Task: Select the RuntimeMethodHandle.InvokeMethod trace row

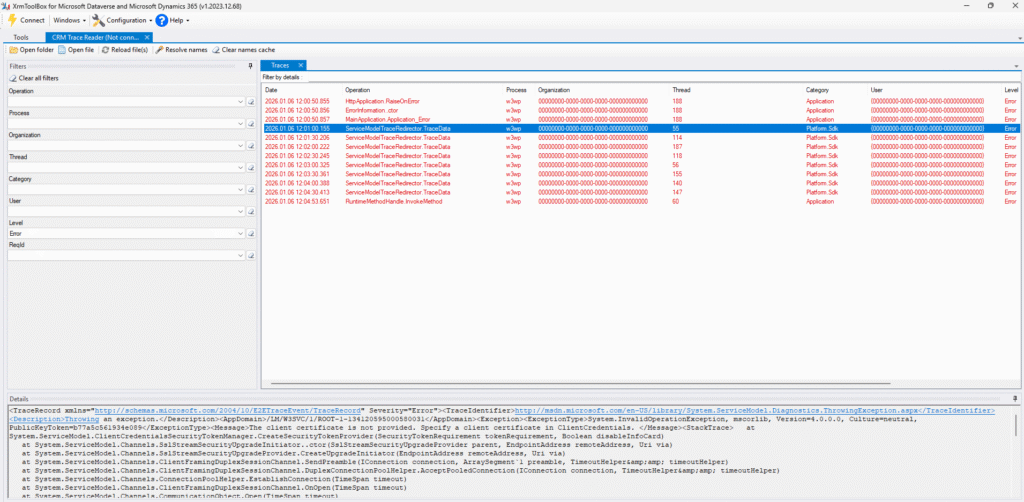Action: pos(640,202)
